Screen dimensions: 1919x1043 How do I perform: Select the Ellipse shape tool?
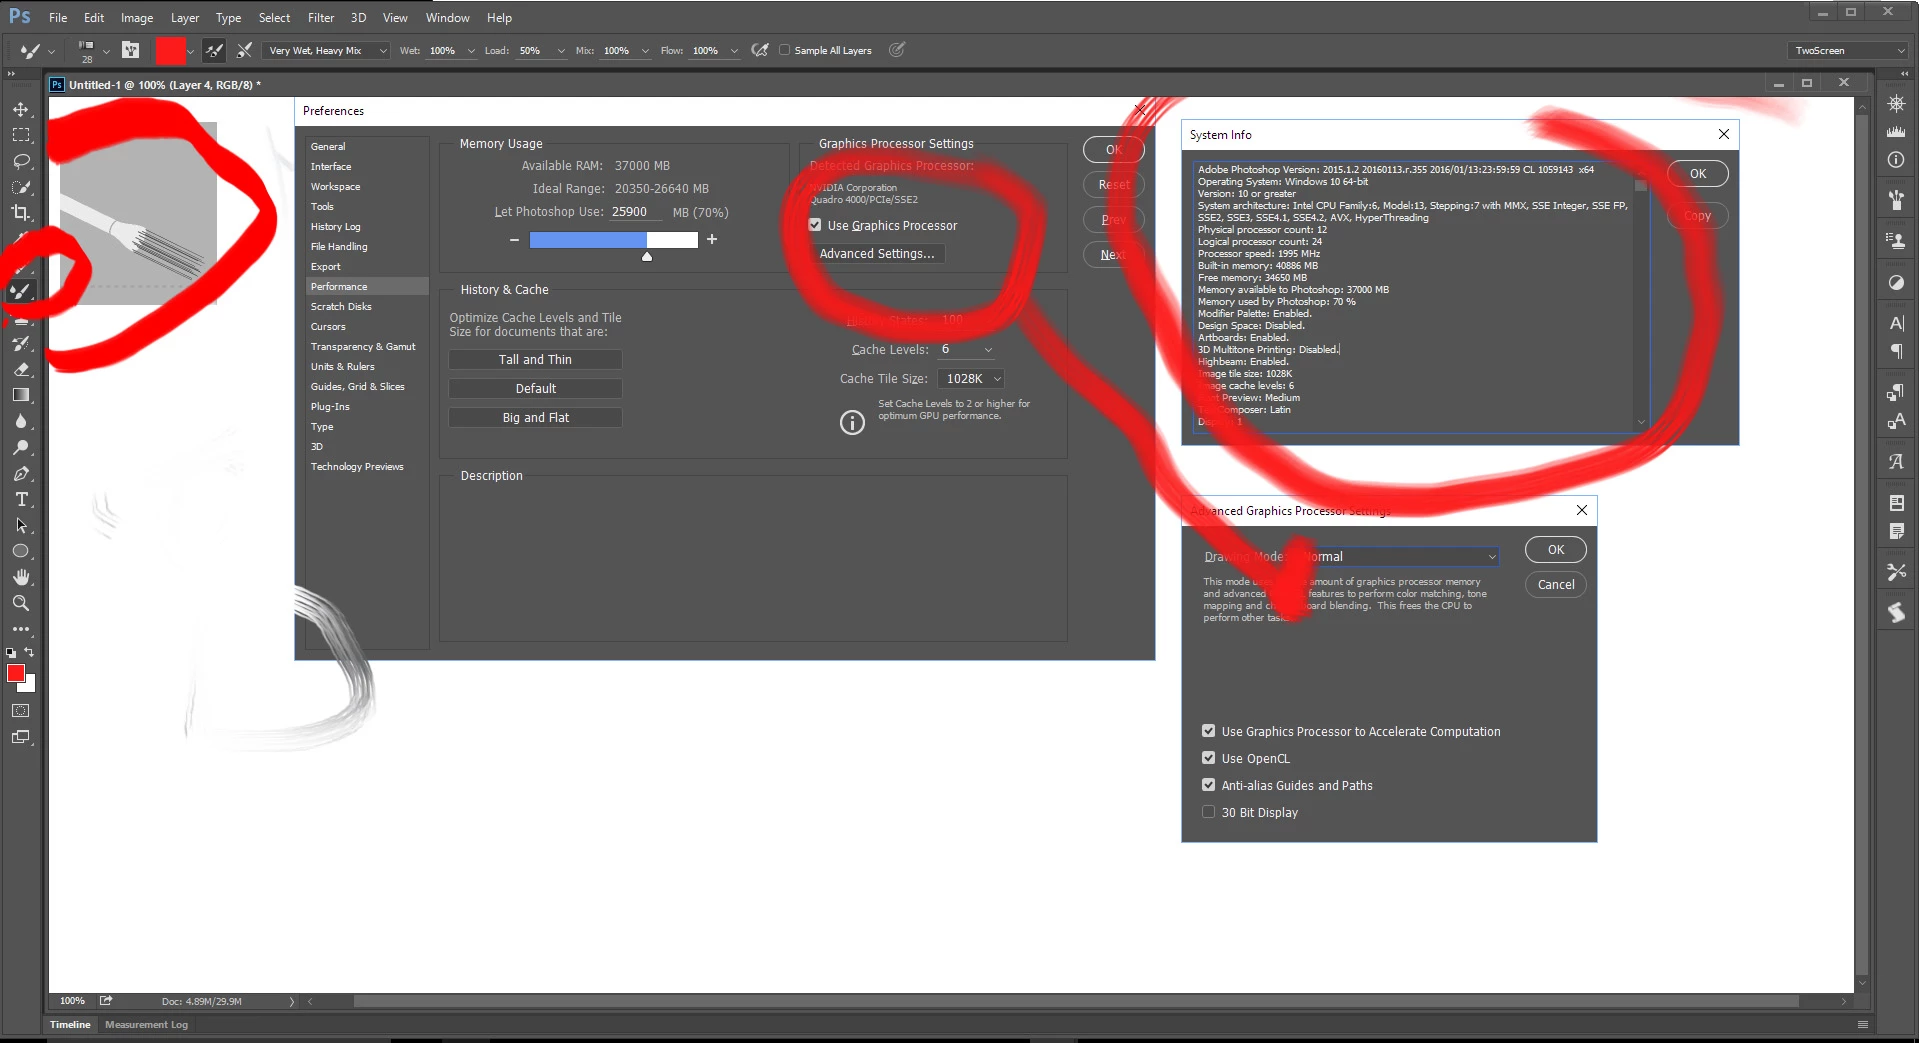pos(21,551)
